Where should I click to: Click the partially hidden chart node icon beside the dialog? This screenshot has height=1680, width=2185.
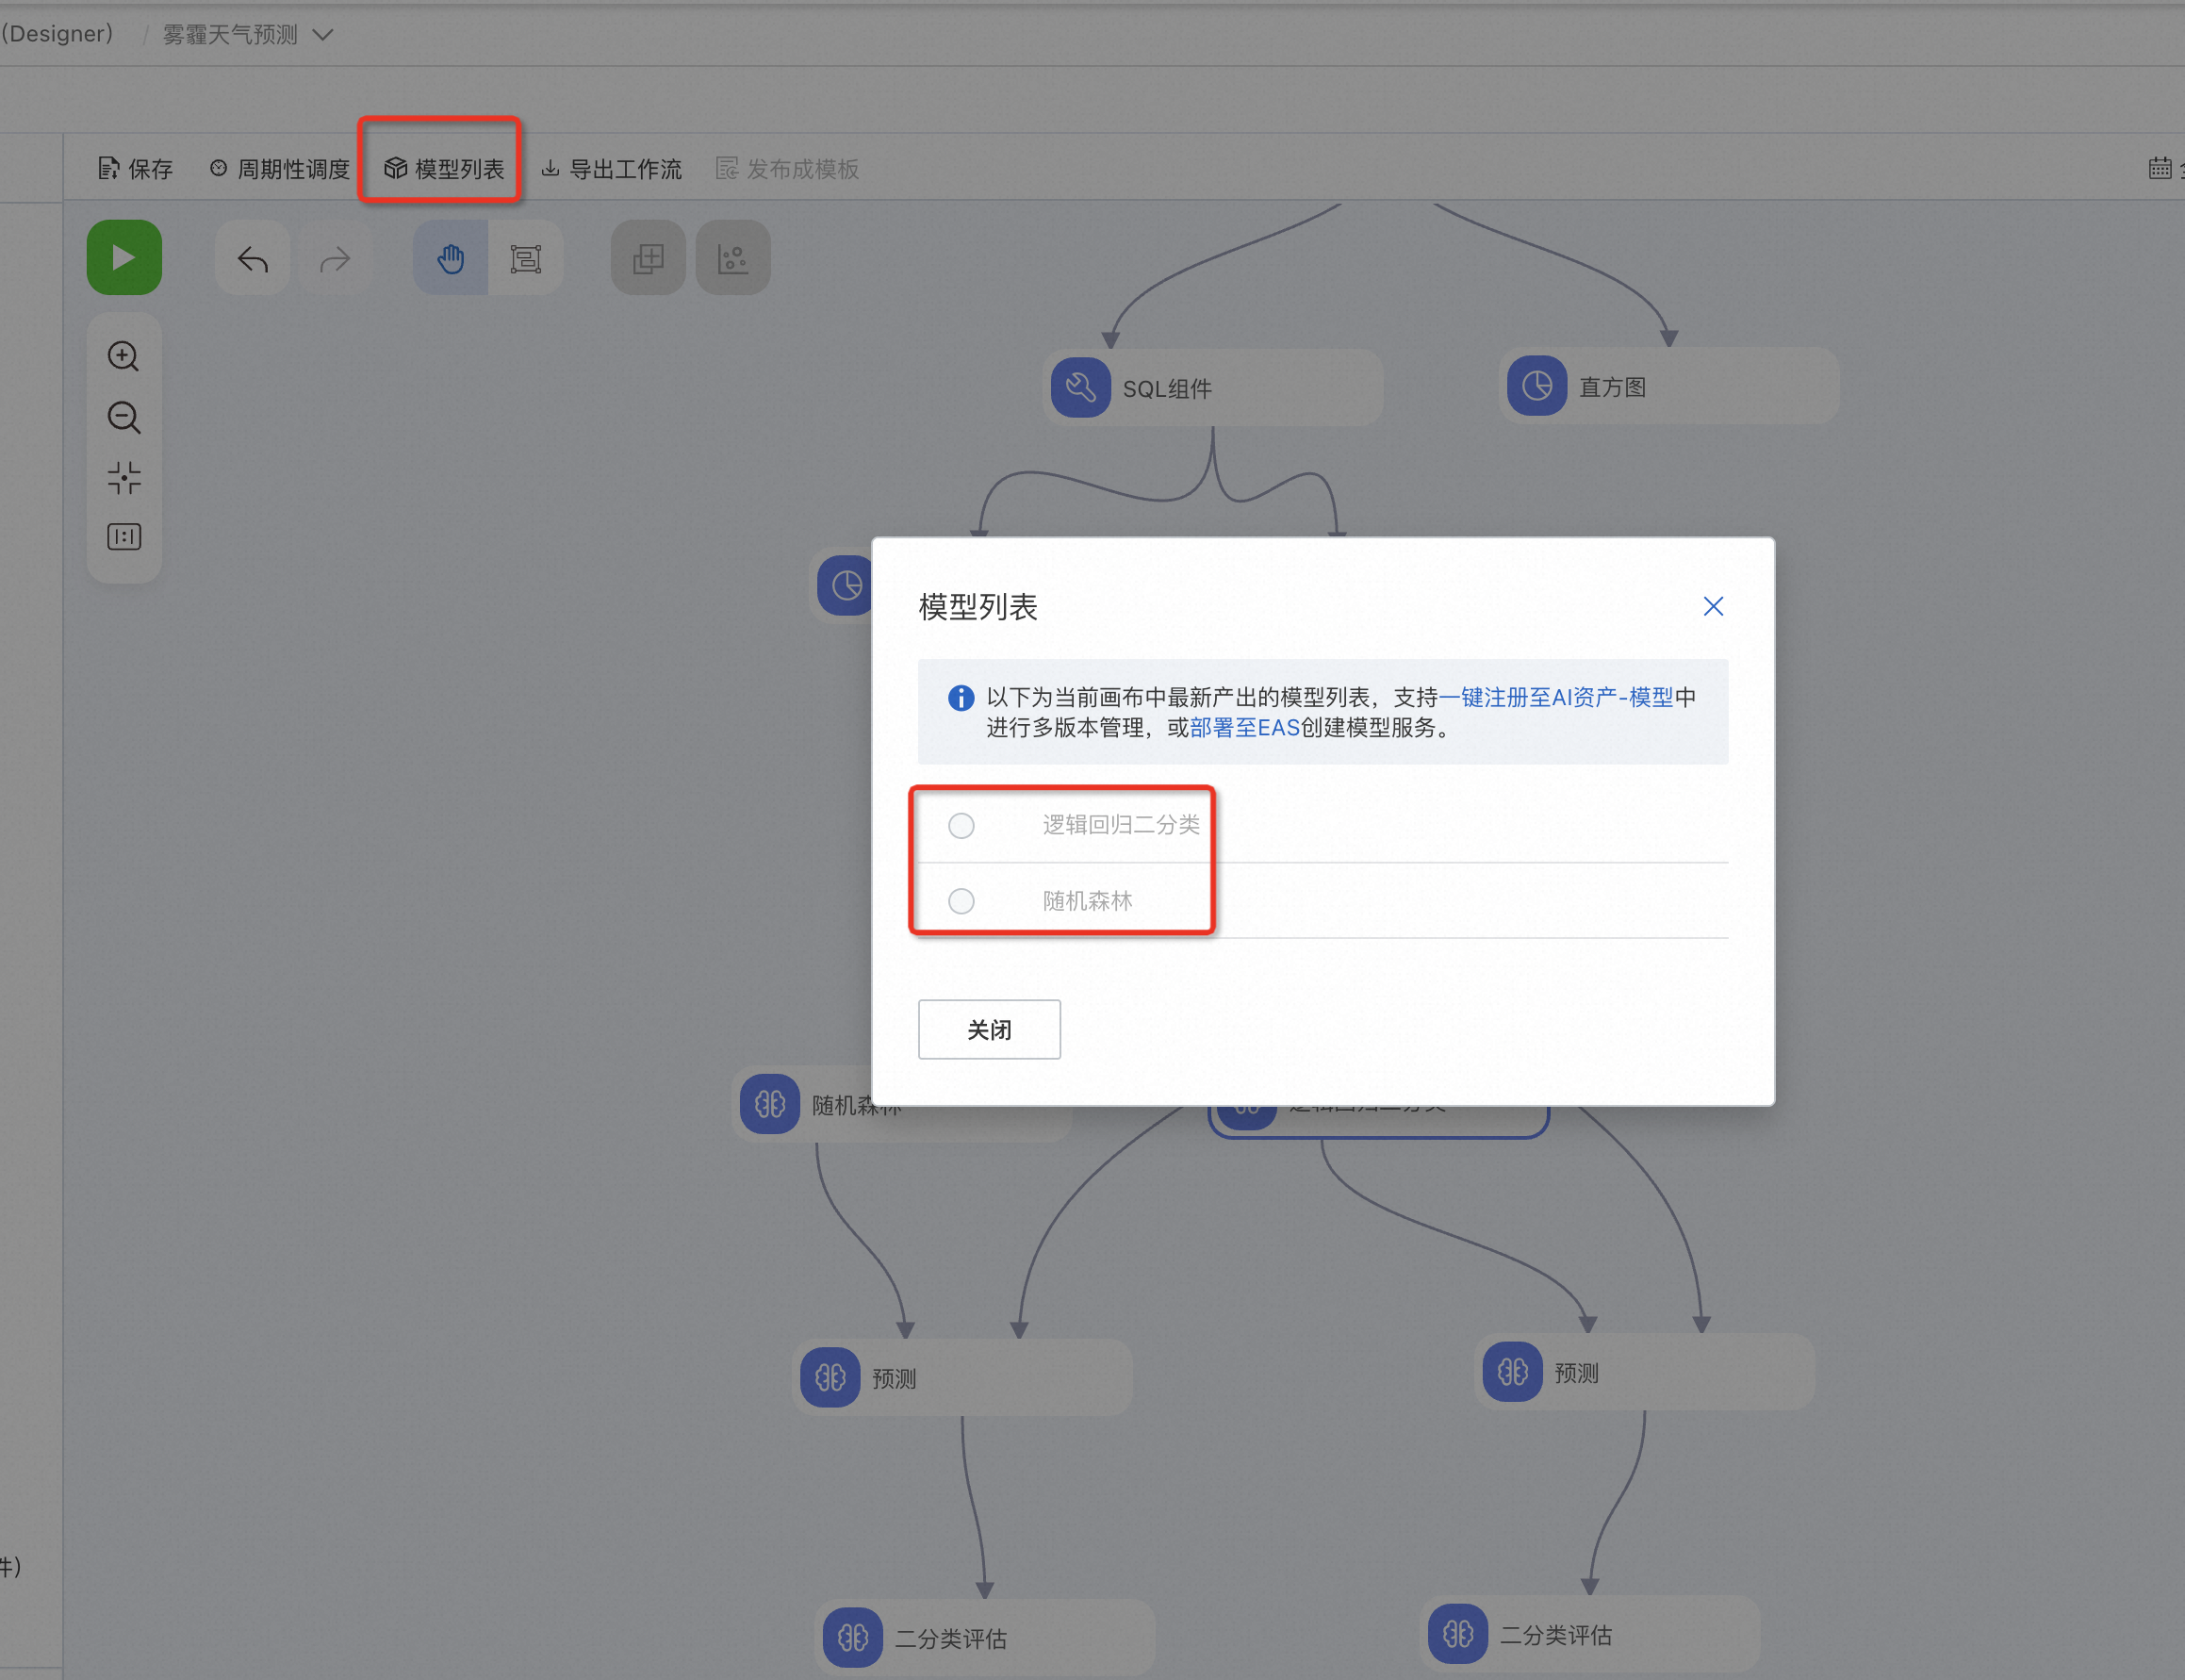point(846,586)
